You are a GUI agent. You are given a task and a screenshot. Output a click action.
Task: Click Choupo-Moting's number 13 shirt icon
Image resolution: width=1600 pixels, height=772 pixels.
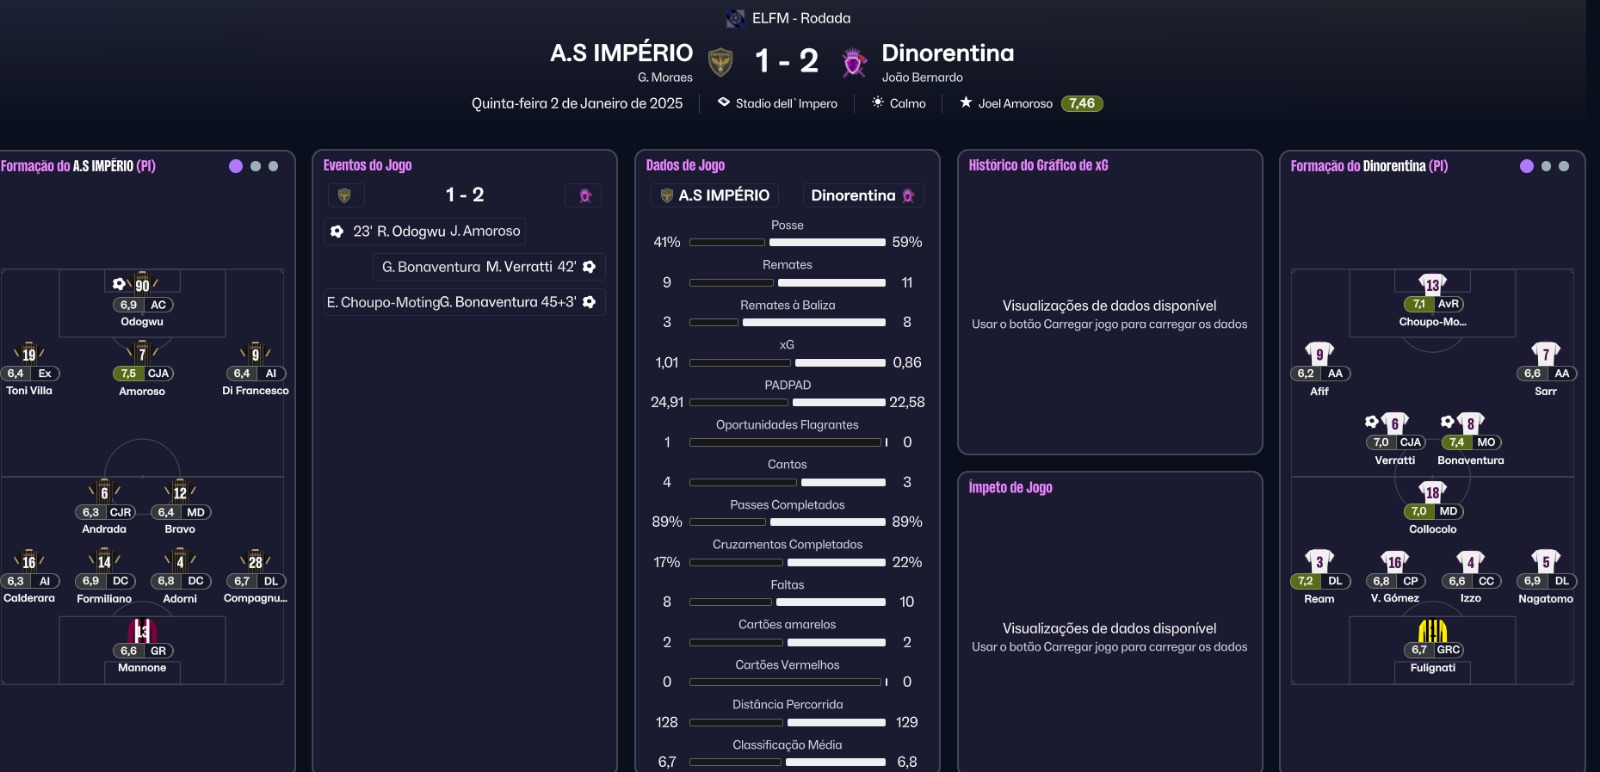pyautogui.click(x=1432, y=285)
